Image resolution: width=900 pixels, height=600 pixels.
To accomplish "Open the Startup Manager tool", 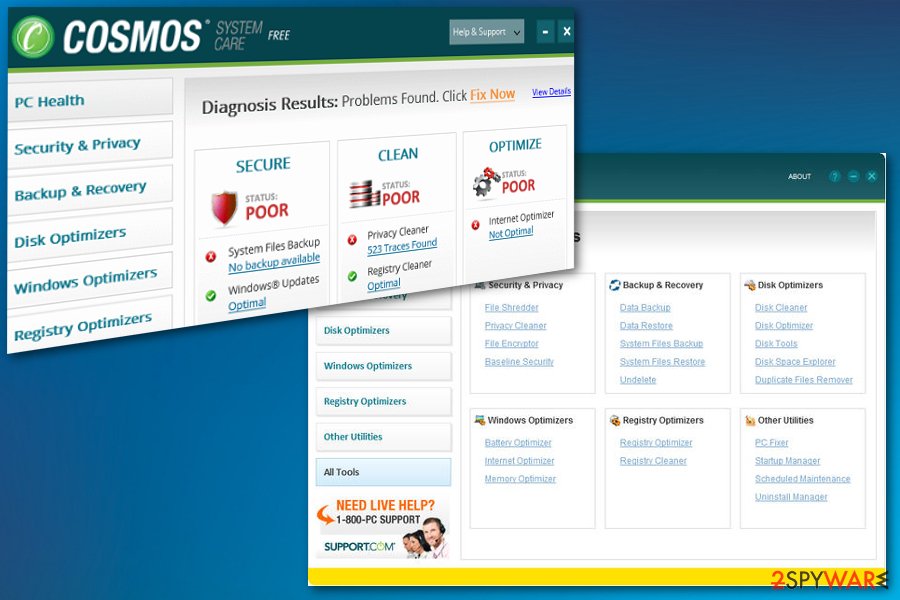I will click(788, 461).
